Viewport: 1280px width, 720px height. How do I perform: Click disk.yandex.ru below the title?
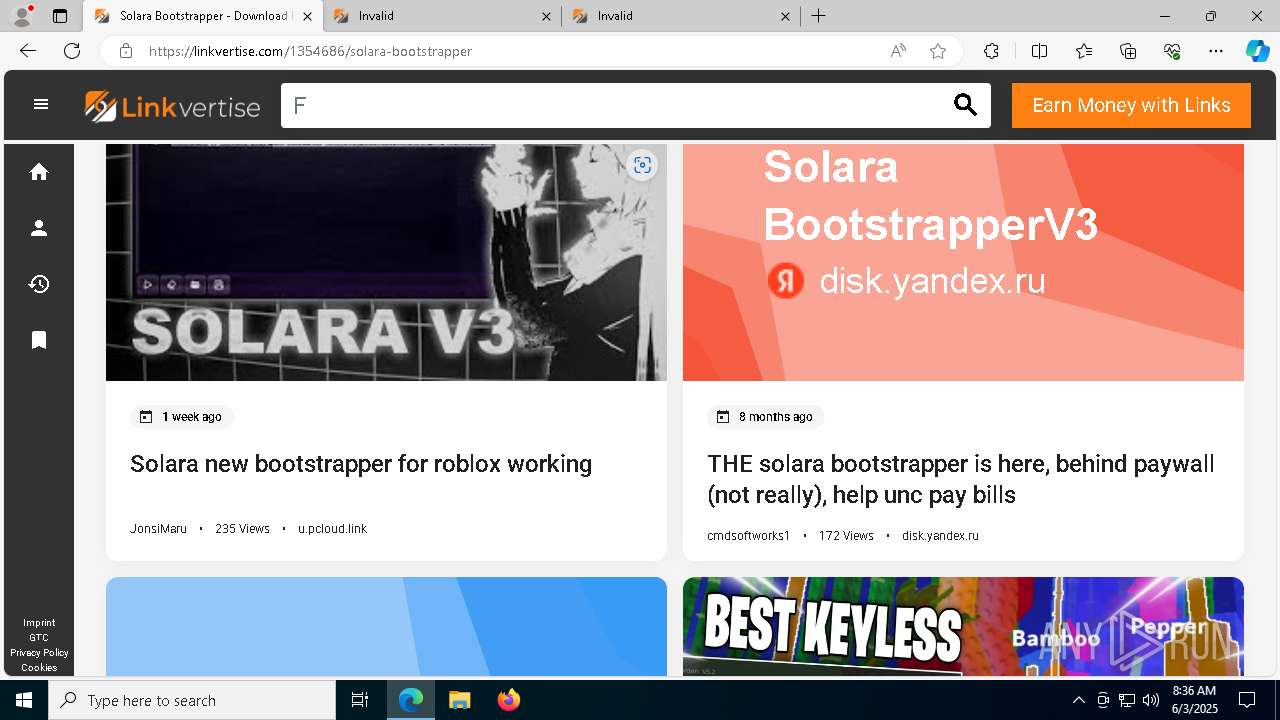pos(940,536)
